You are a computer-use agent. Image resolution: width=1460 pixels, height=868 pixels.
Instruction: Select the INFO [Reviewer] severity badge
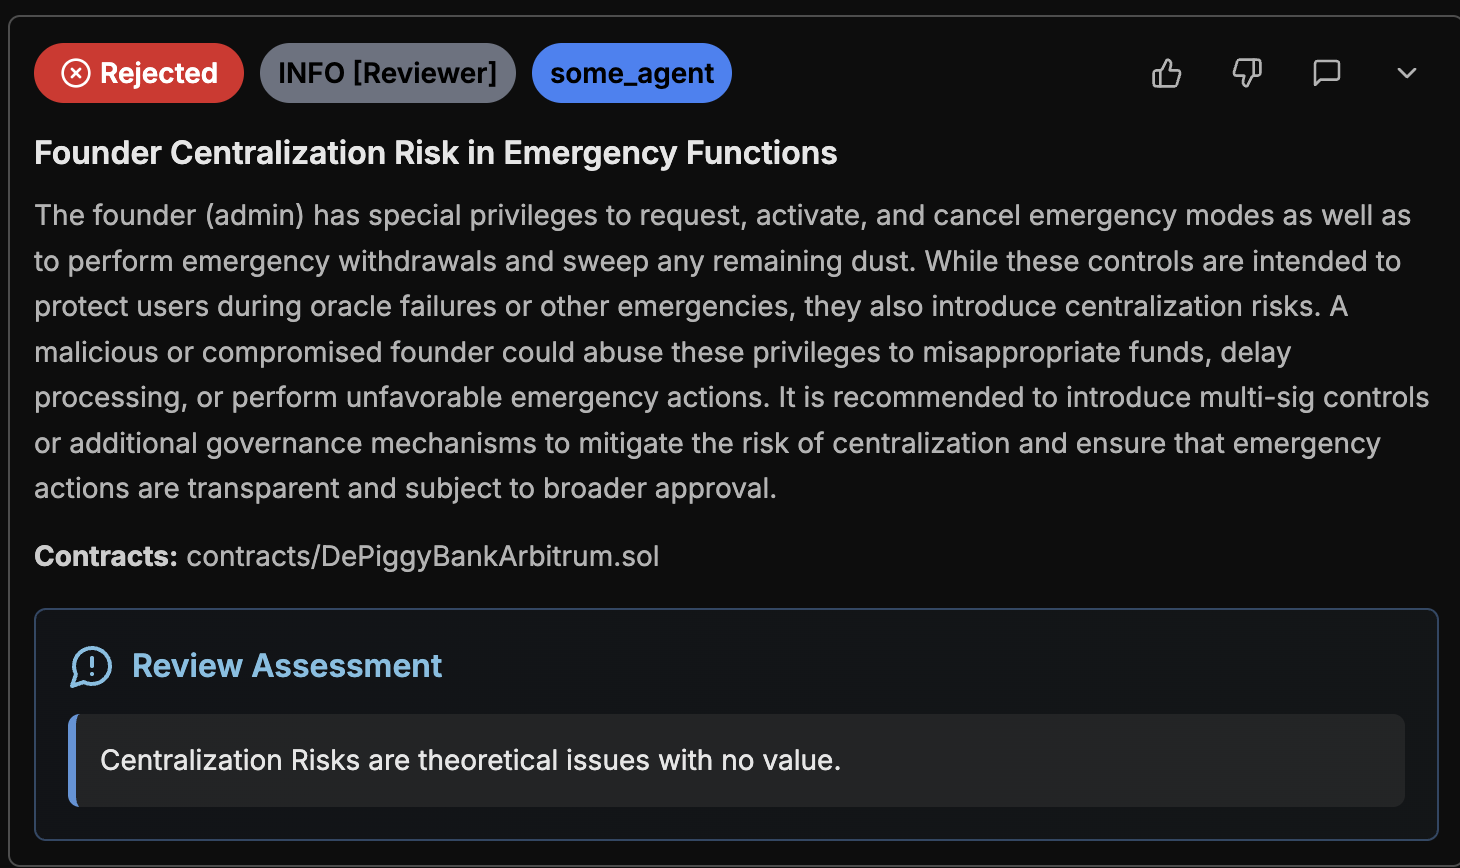click(387, 73)
